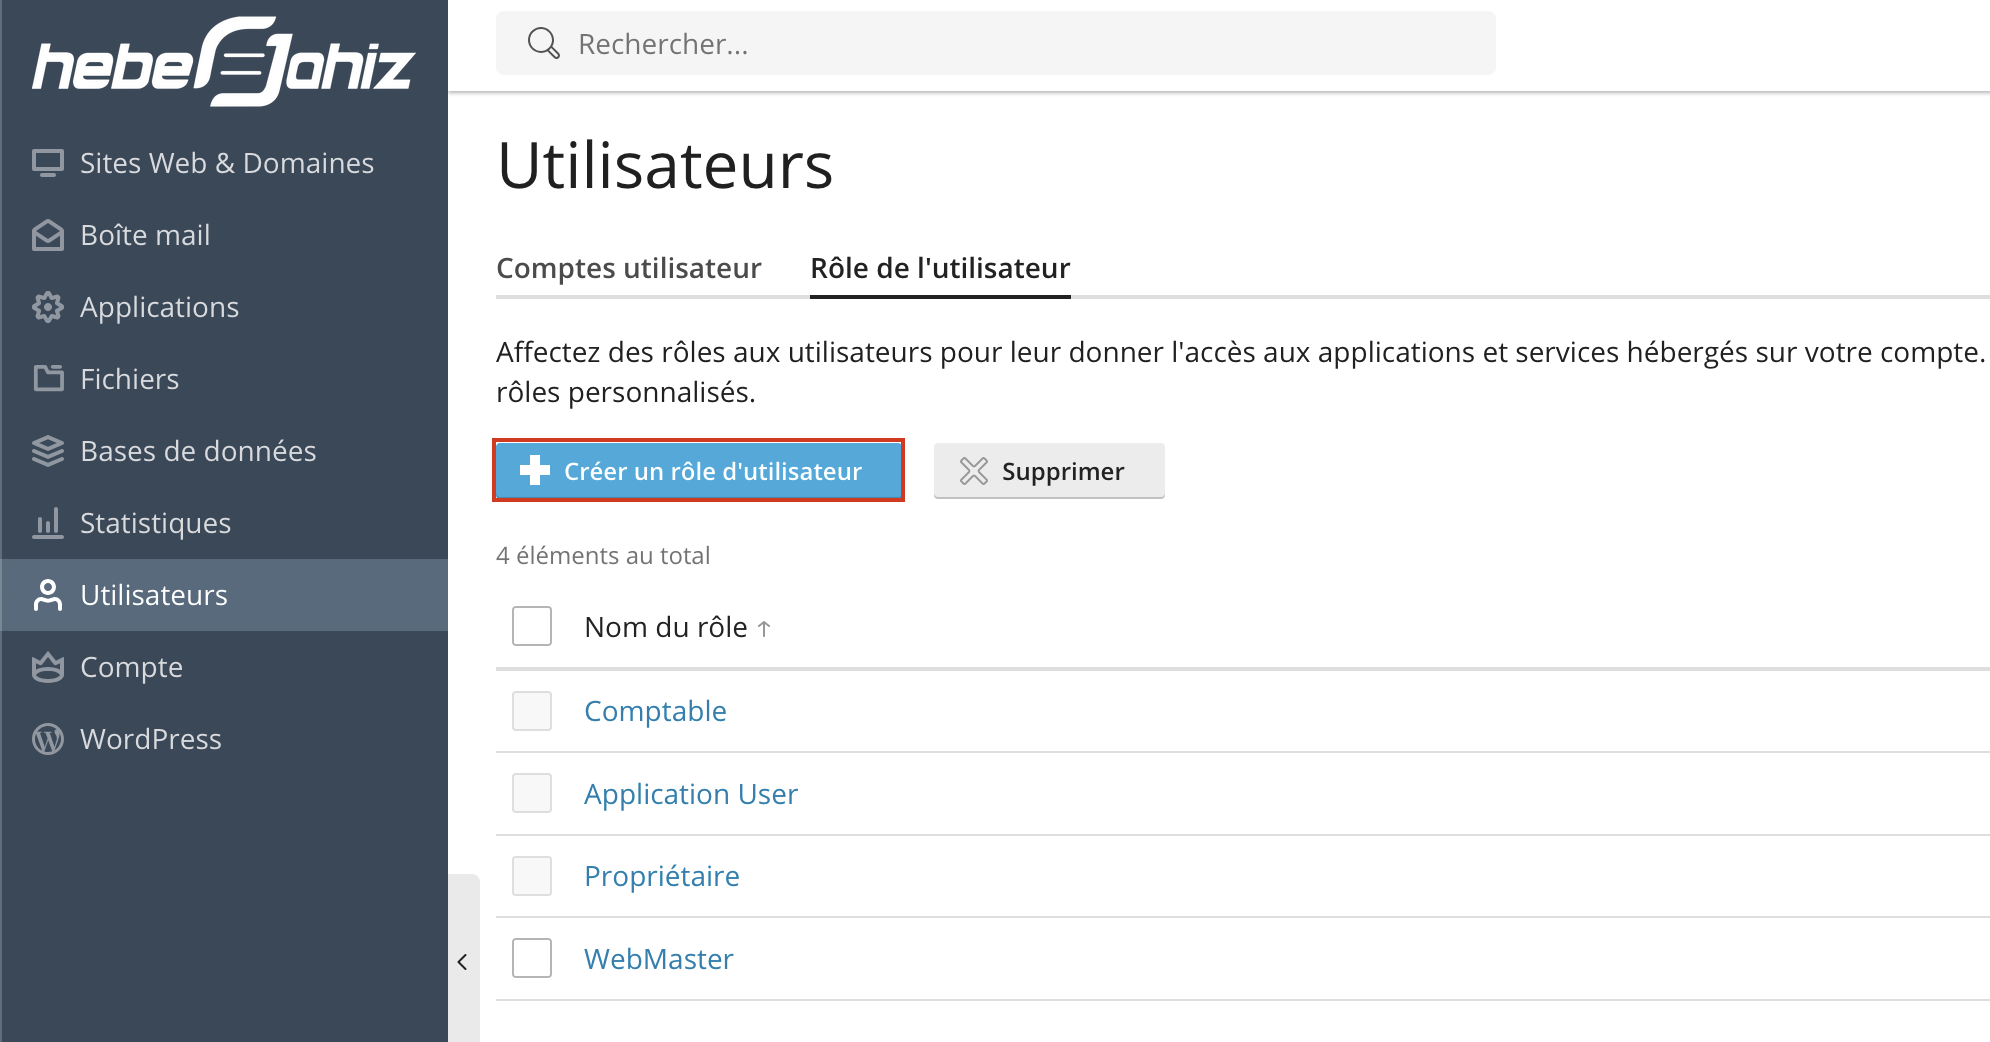Screen dimensions: 1990x1042
Task: Click the Compte crown icon
Action: click(47, 667)
